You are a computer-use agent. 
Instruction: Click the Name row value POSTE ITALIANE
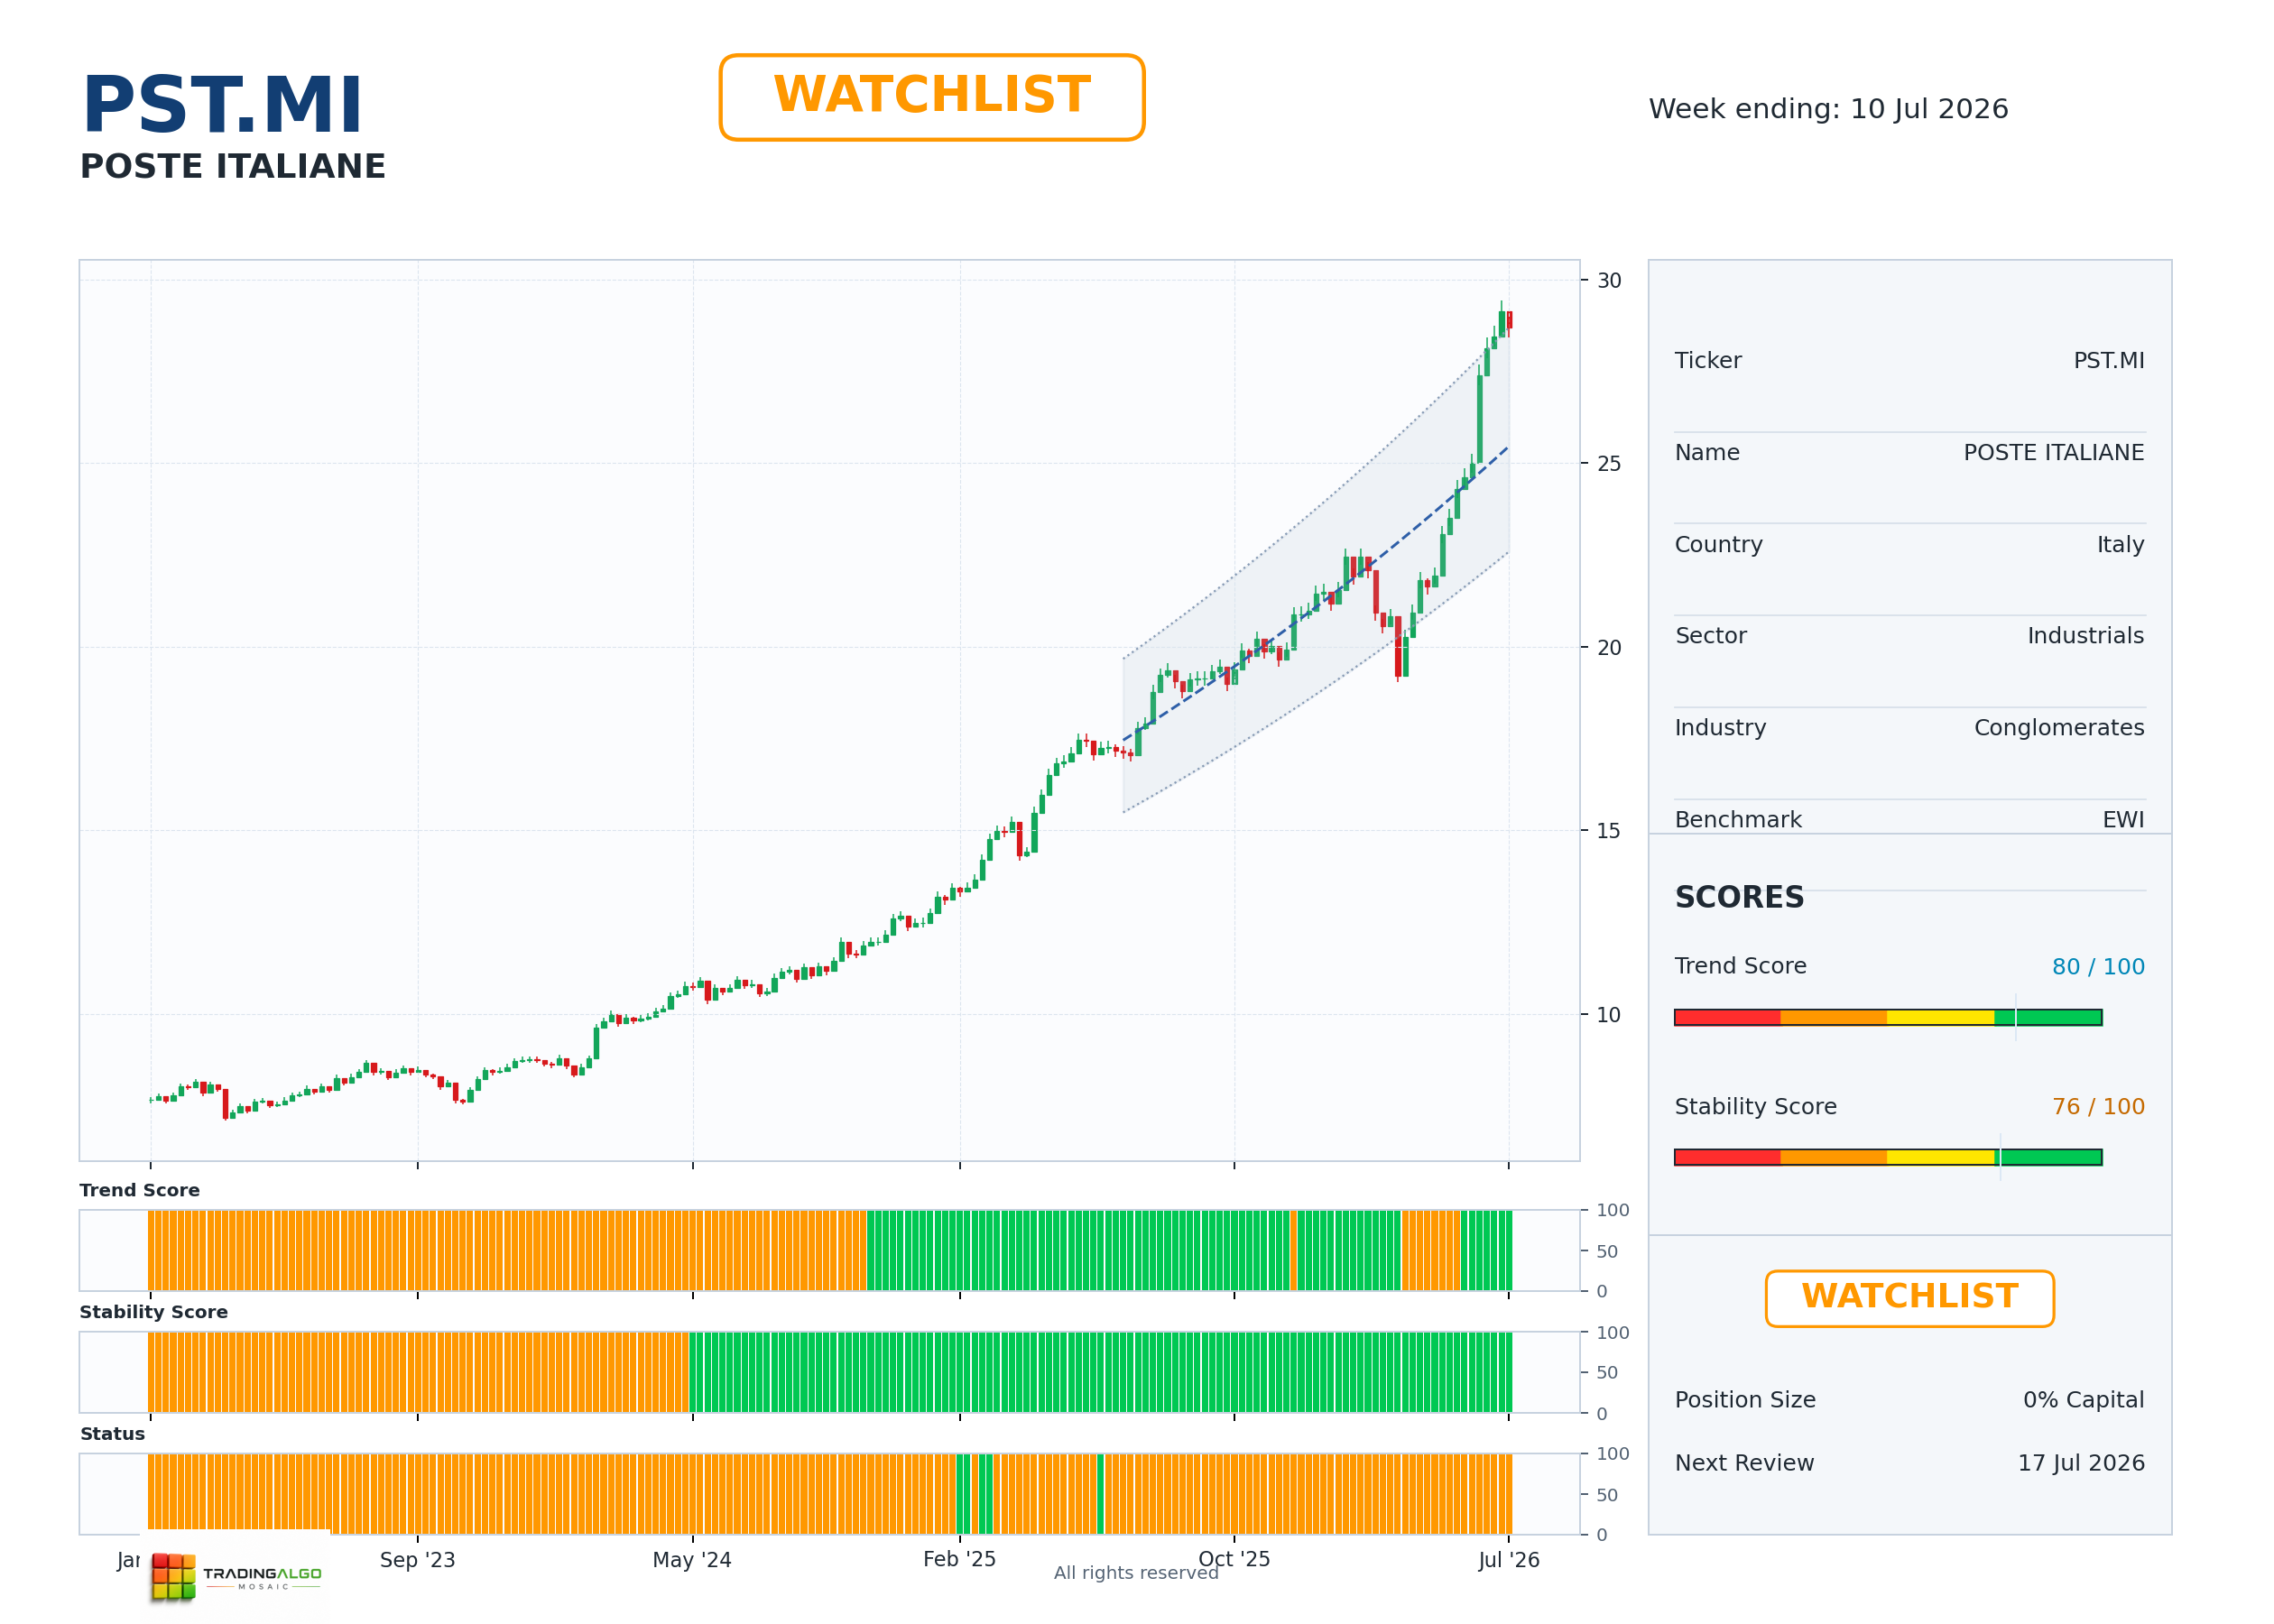tap(2054, 453)
